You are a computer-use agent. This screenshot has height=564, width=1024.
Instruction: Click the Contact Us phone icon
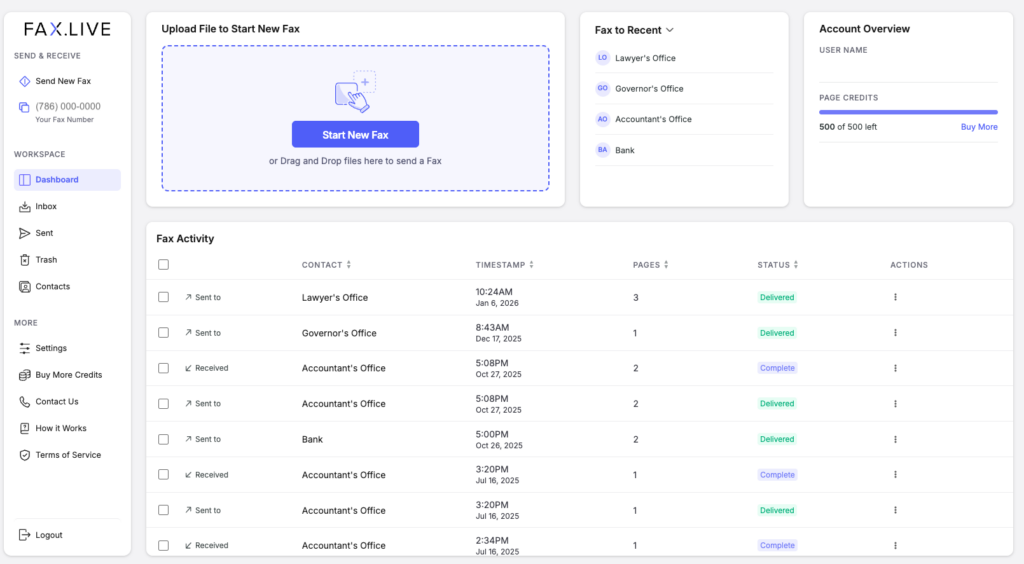point(25,401)
